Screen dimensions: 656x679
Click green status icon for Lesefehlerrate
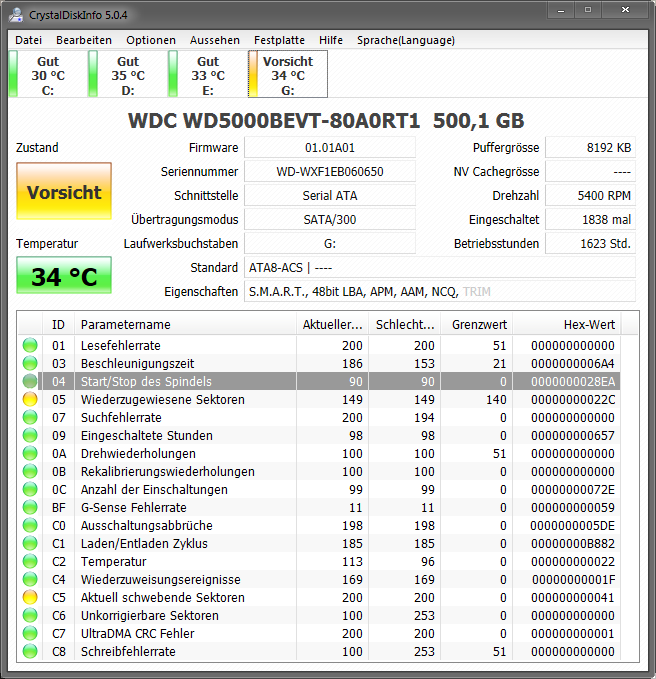30,345
